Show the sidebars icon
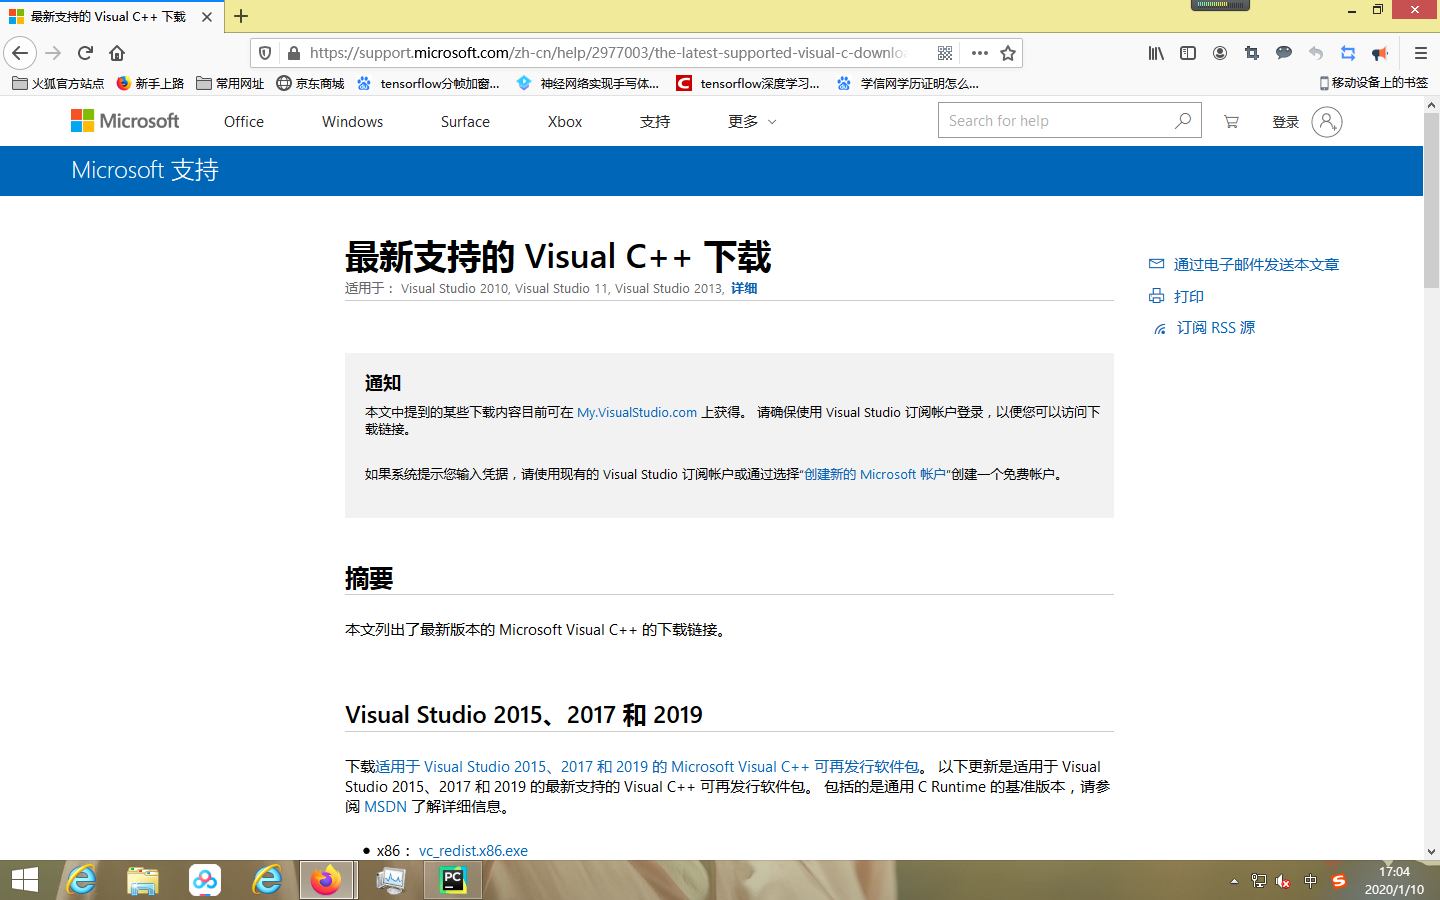This screenshot has width=1440, height=900. (x=1188, y=53)
